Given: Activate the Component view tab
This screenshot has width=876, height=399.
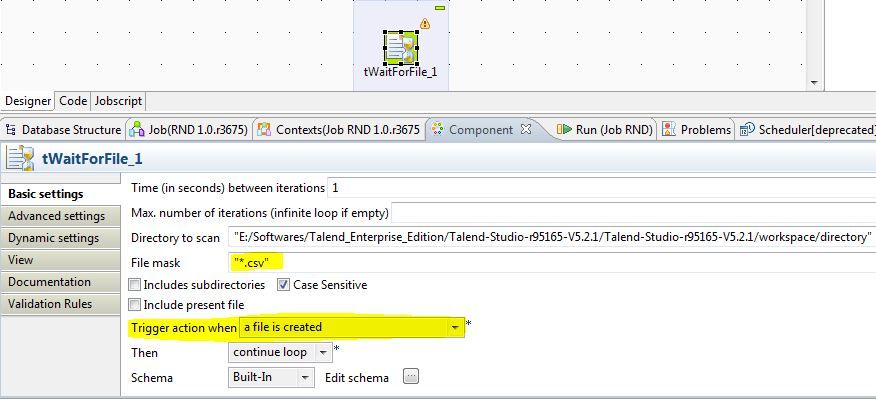Looking at the screenshot, I should [x=480, y=130].
